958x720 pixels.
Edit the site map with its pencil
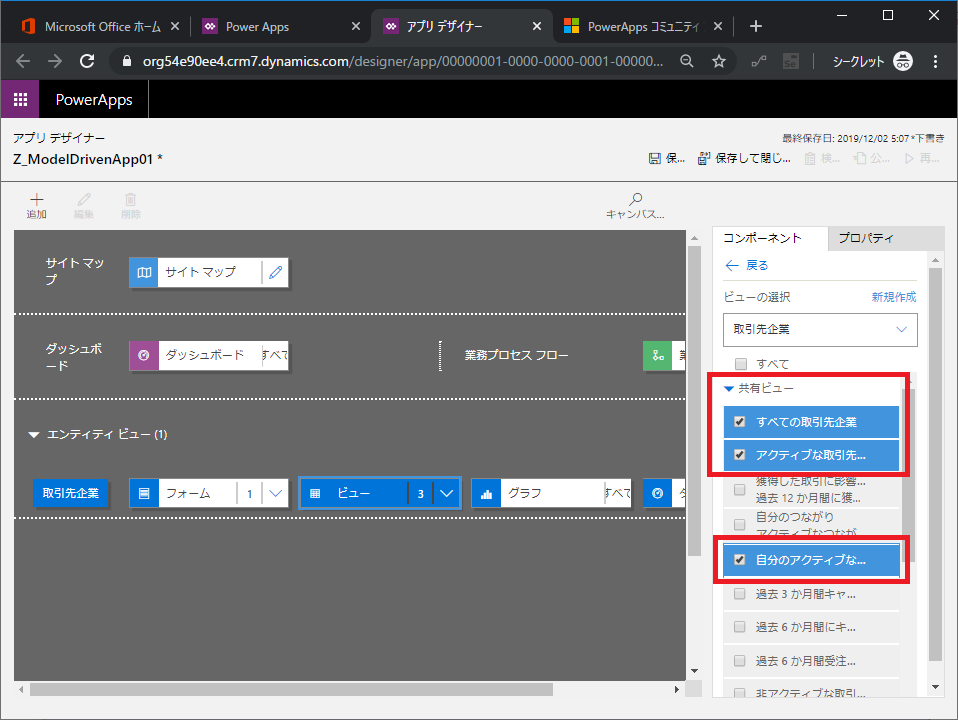click(276, 272)
